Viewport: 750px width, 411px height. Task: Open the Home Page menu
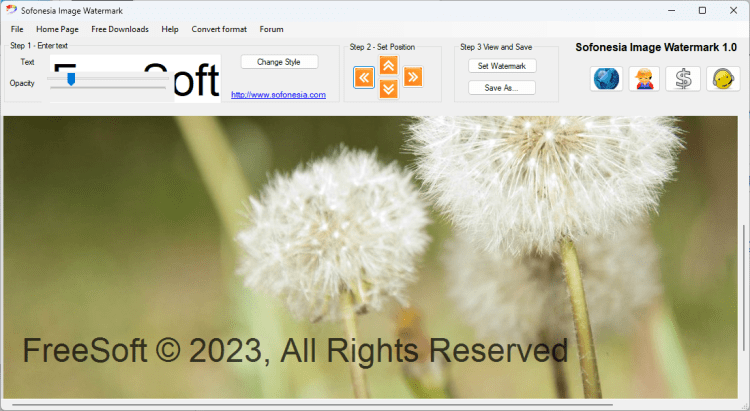(57, 29)
